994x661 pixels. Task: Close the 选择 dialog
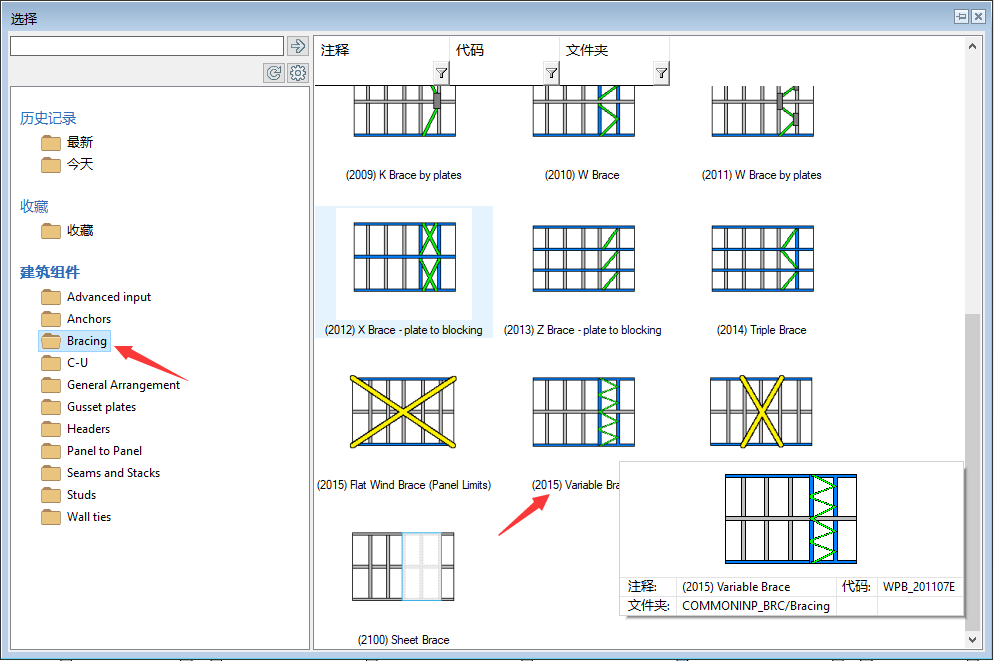[978, 17]
